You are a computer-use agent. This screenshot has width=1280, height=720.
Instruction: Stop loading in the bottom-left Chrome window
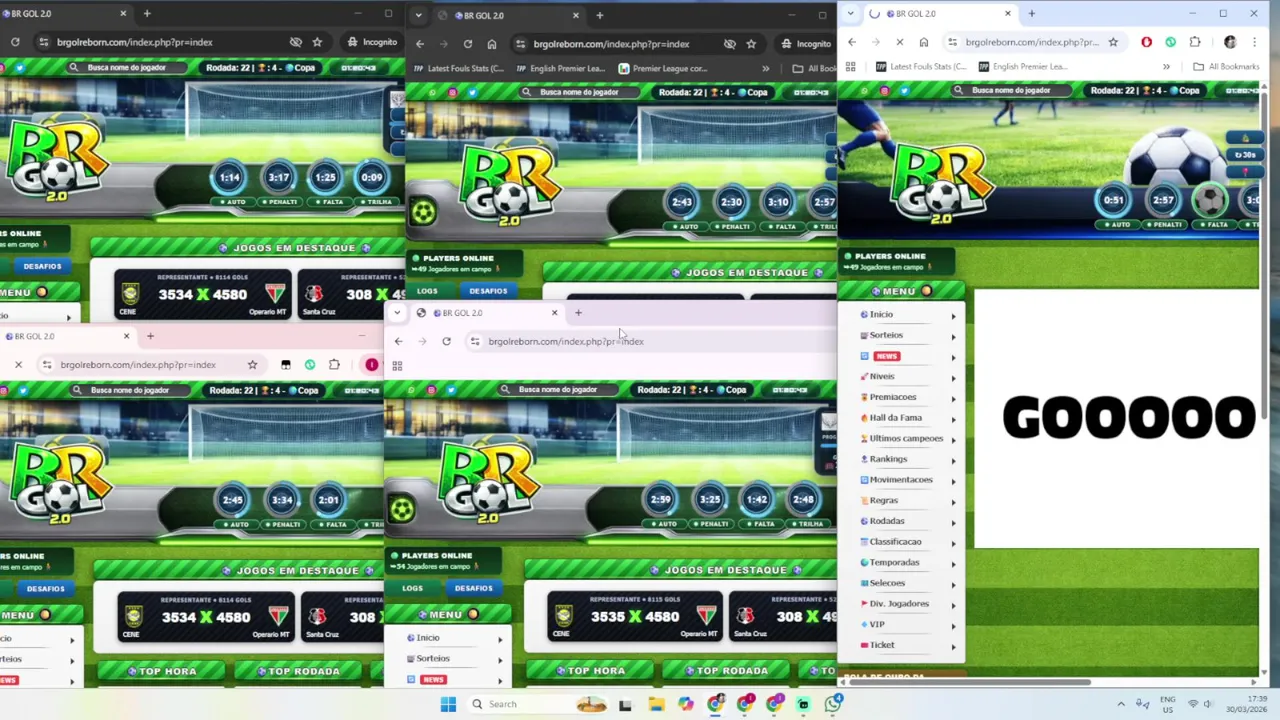[x=18, y=365]
